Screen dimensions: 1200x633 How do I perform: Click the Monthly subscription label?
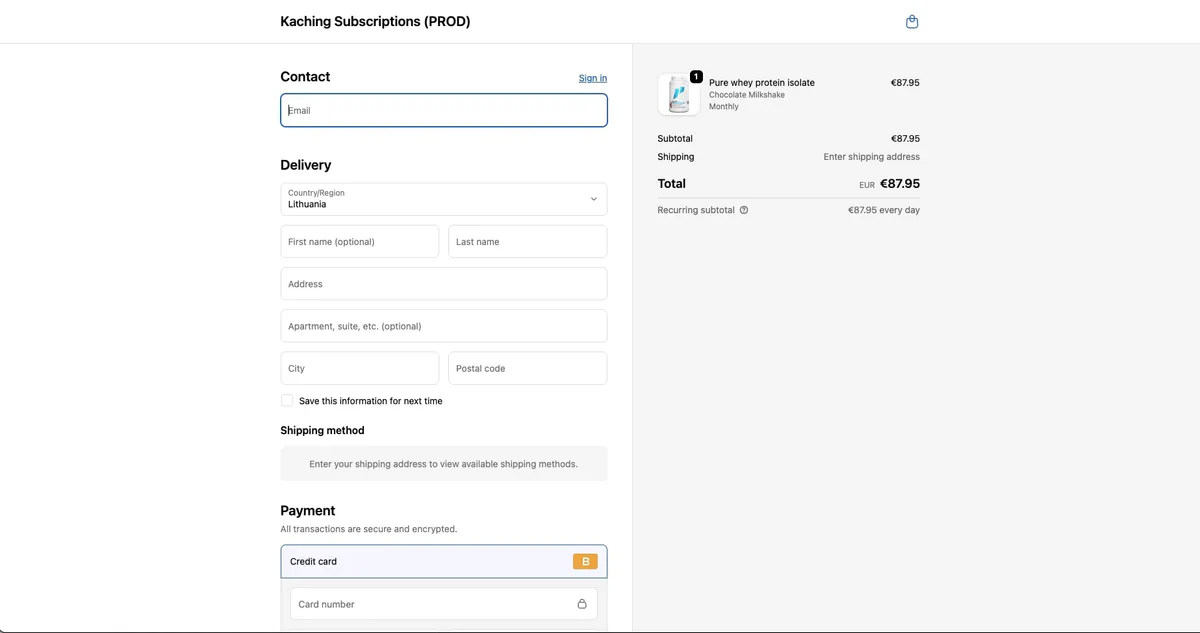point(724,106)
